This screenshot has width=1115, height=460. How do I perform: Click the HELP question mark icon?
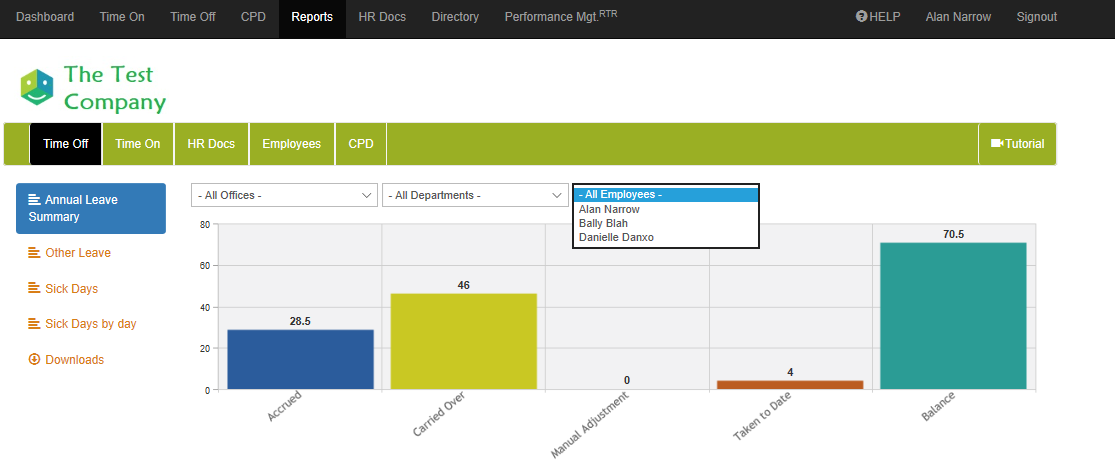861,17
